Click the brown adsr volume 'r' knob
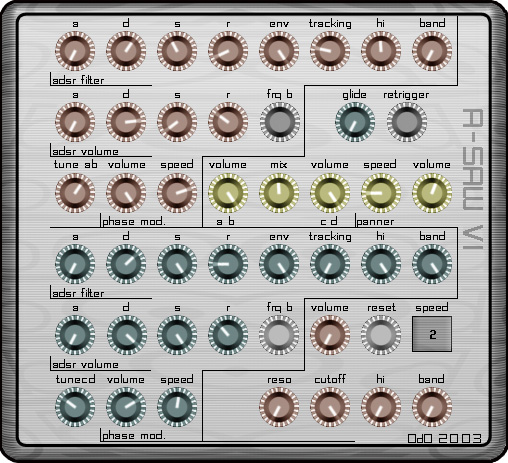The height and width of the screenshot is (463, 508). pos(228,122)
